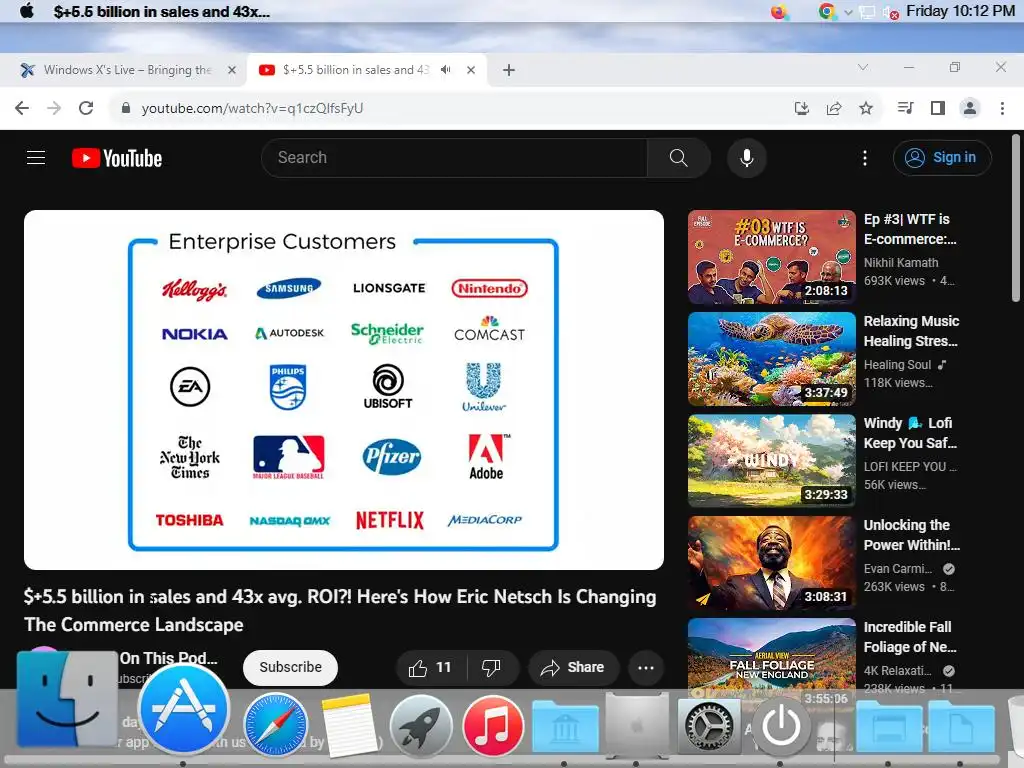Open System Preferences gear in dock
1024x768 pixels.
(708, 726)
